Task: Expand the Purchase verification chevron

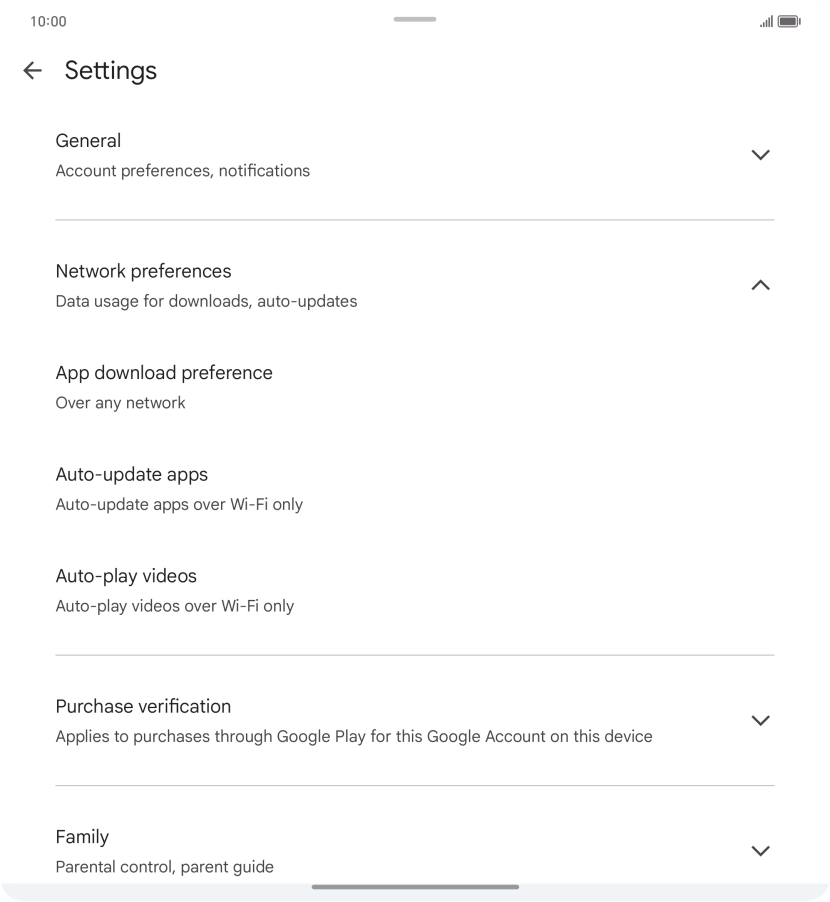Action: coord(760,720)
